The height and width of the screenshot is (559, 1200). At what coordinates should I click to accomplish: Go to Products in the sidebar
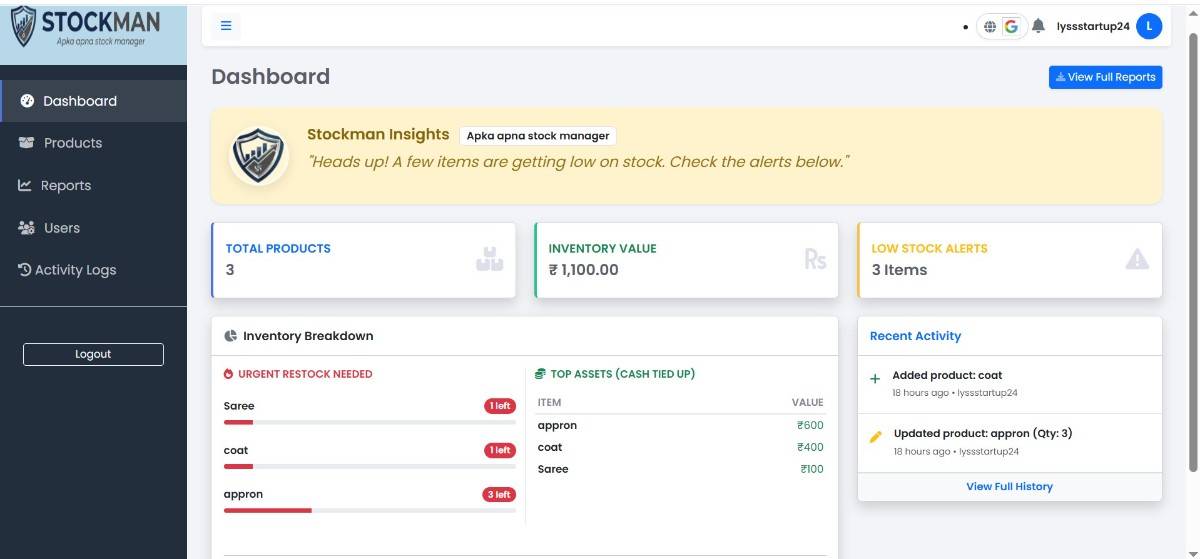tap(73, 143)
